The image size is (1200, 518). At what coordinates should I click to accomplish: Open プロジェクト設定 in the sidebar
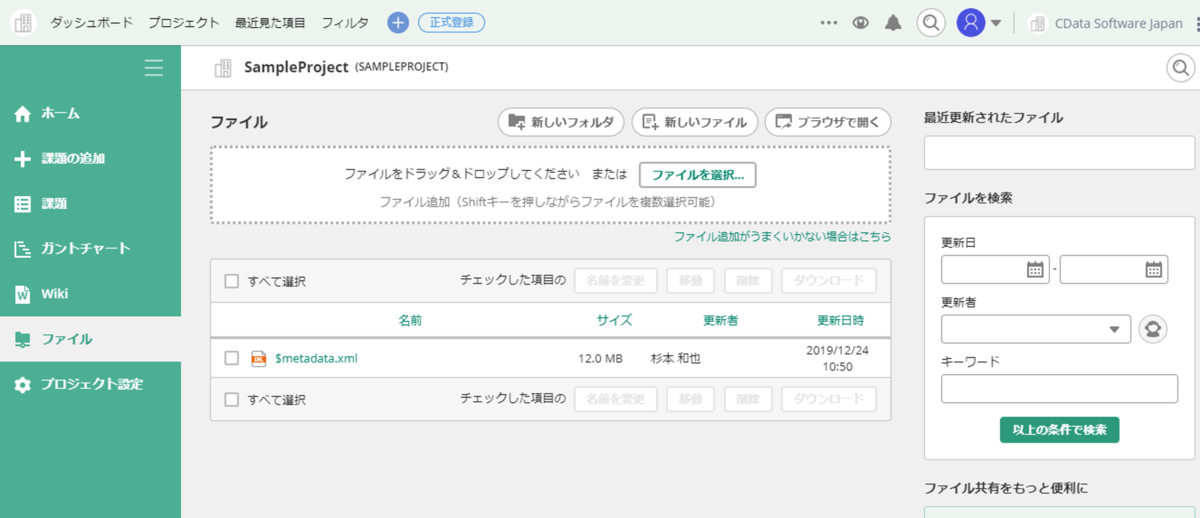(90, 384)
